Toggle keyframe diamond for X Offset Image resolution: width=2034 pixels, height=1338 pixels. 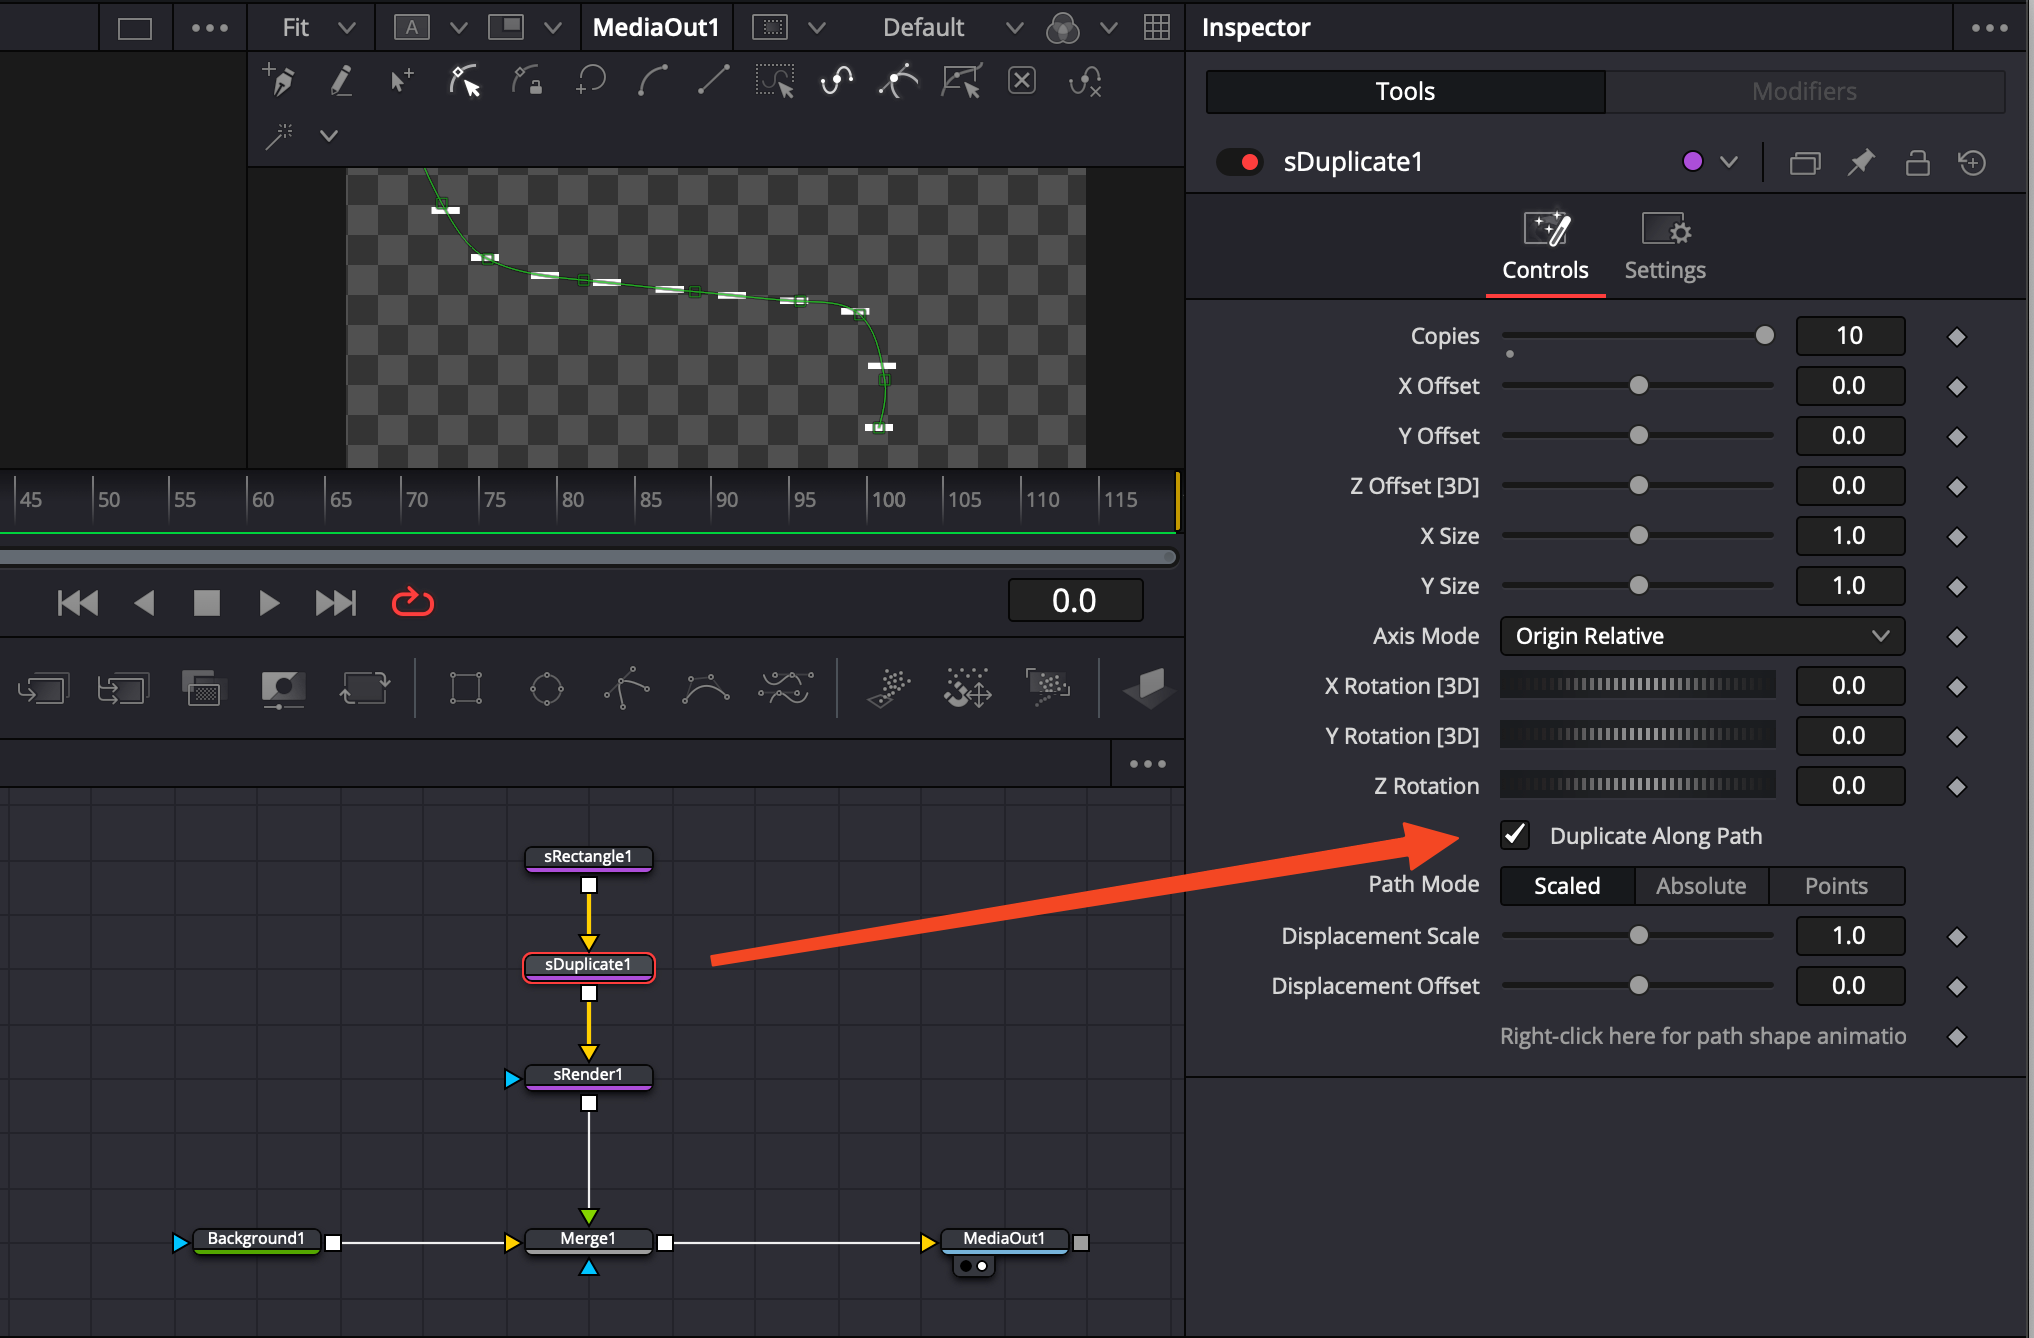1957,387
